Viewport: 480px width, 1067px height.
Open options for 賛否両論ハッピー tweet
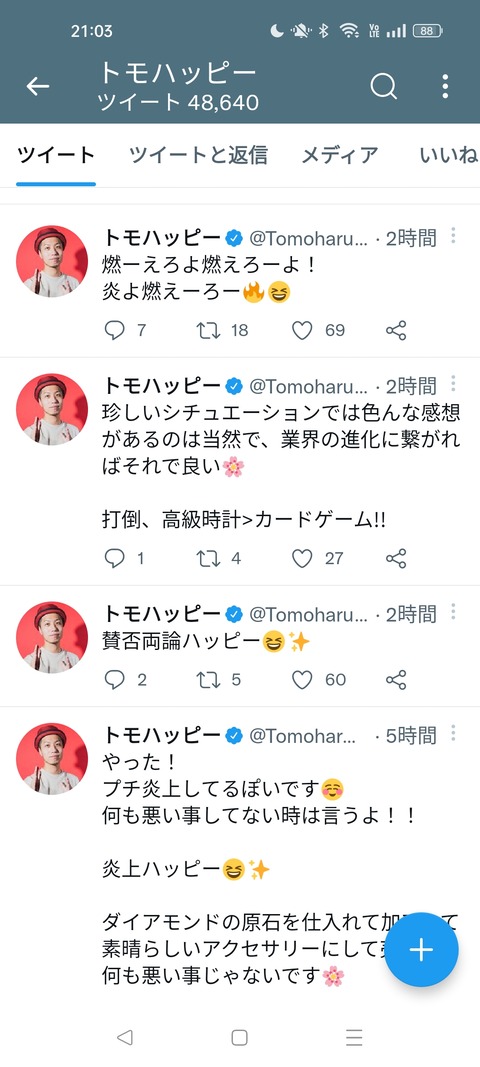453,612
